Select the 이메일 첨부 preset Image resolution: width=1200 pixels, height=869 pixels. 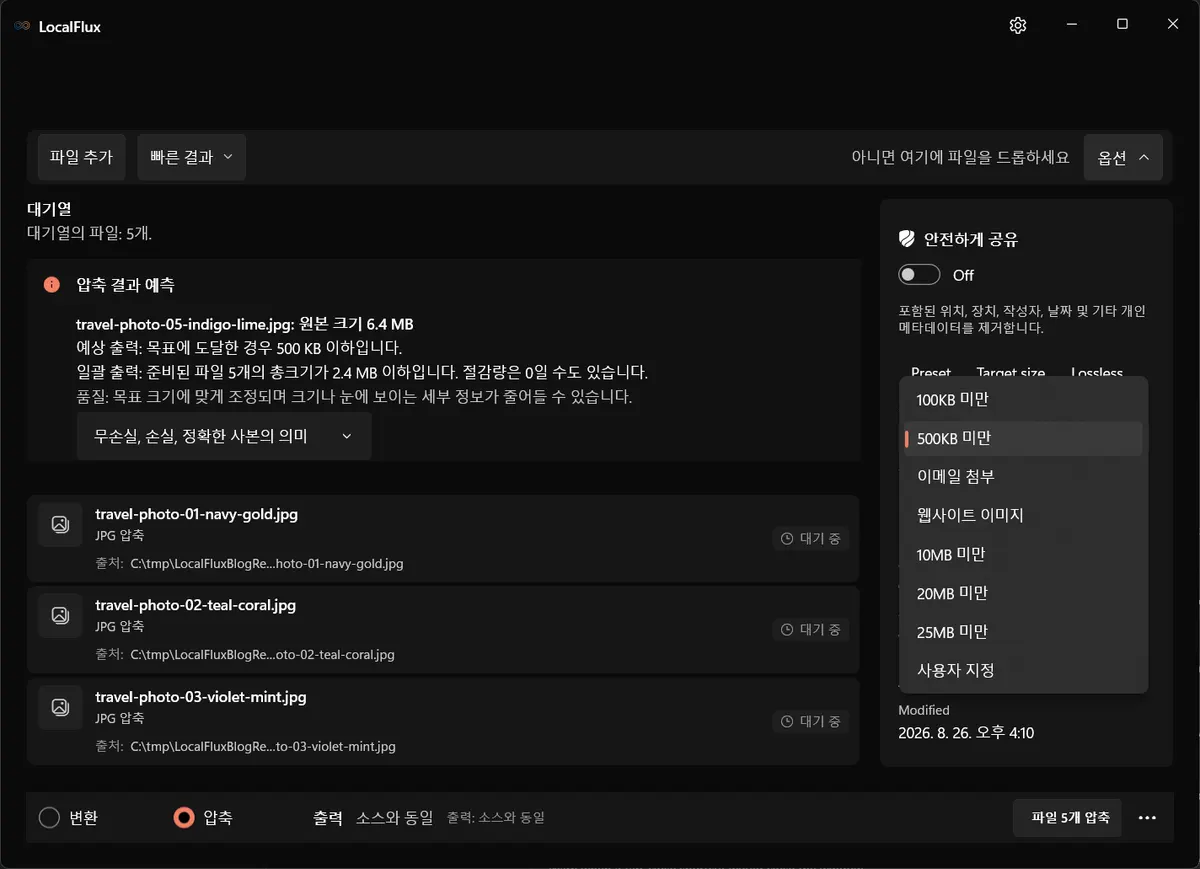tap(1023, 477)
